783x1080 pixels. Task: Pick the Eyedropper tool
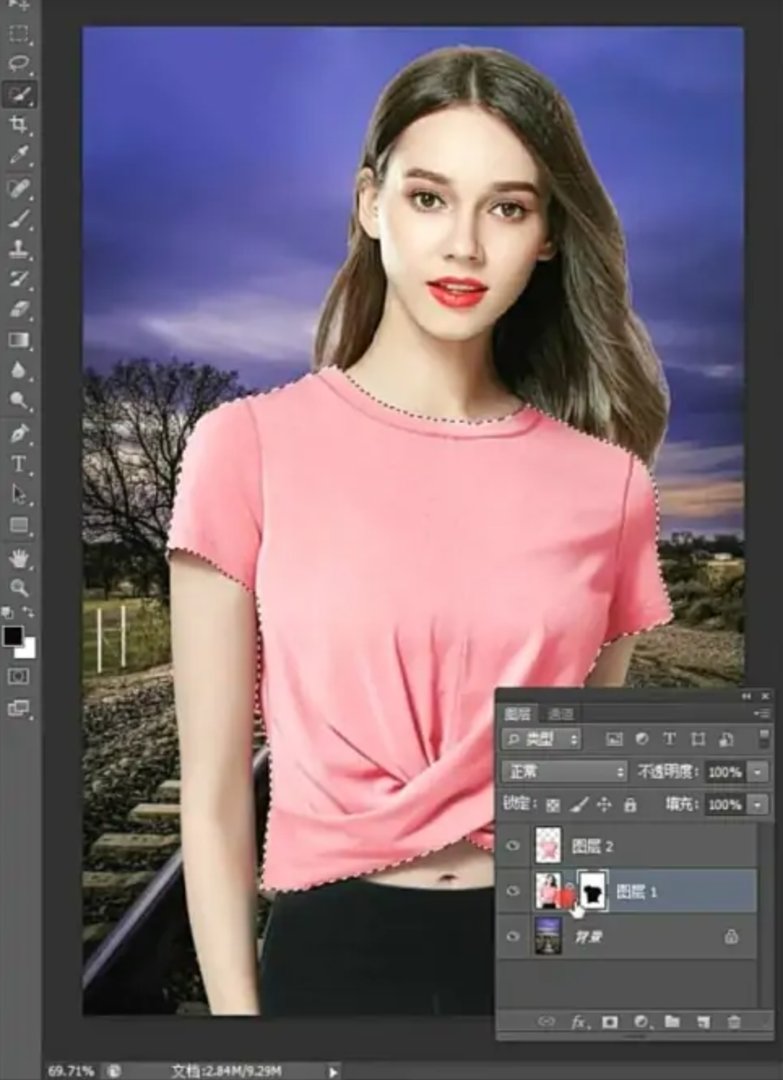click(x=18, y=155)
